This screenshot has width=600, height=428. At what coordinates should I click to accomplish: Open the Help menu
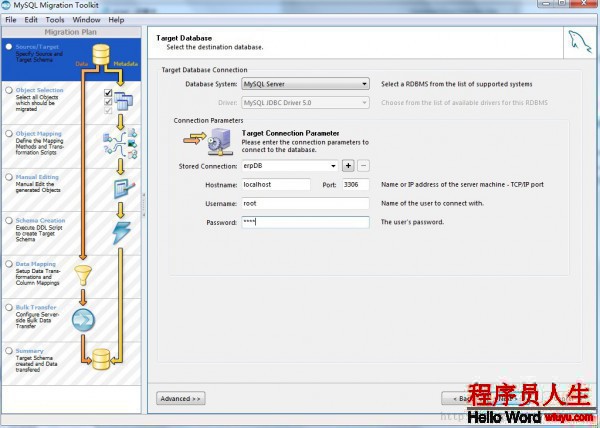click(116, 20)
